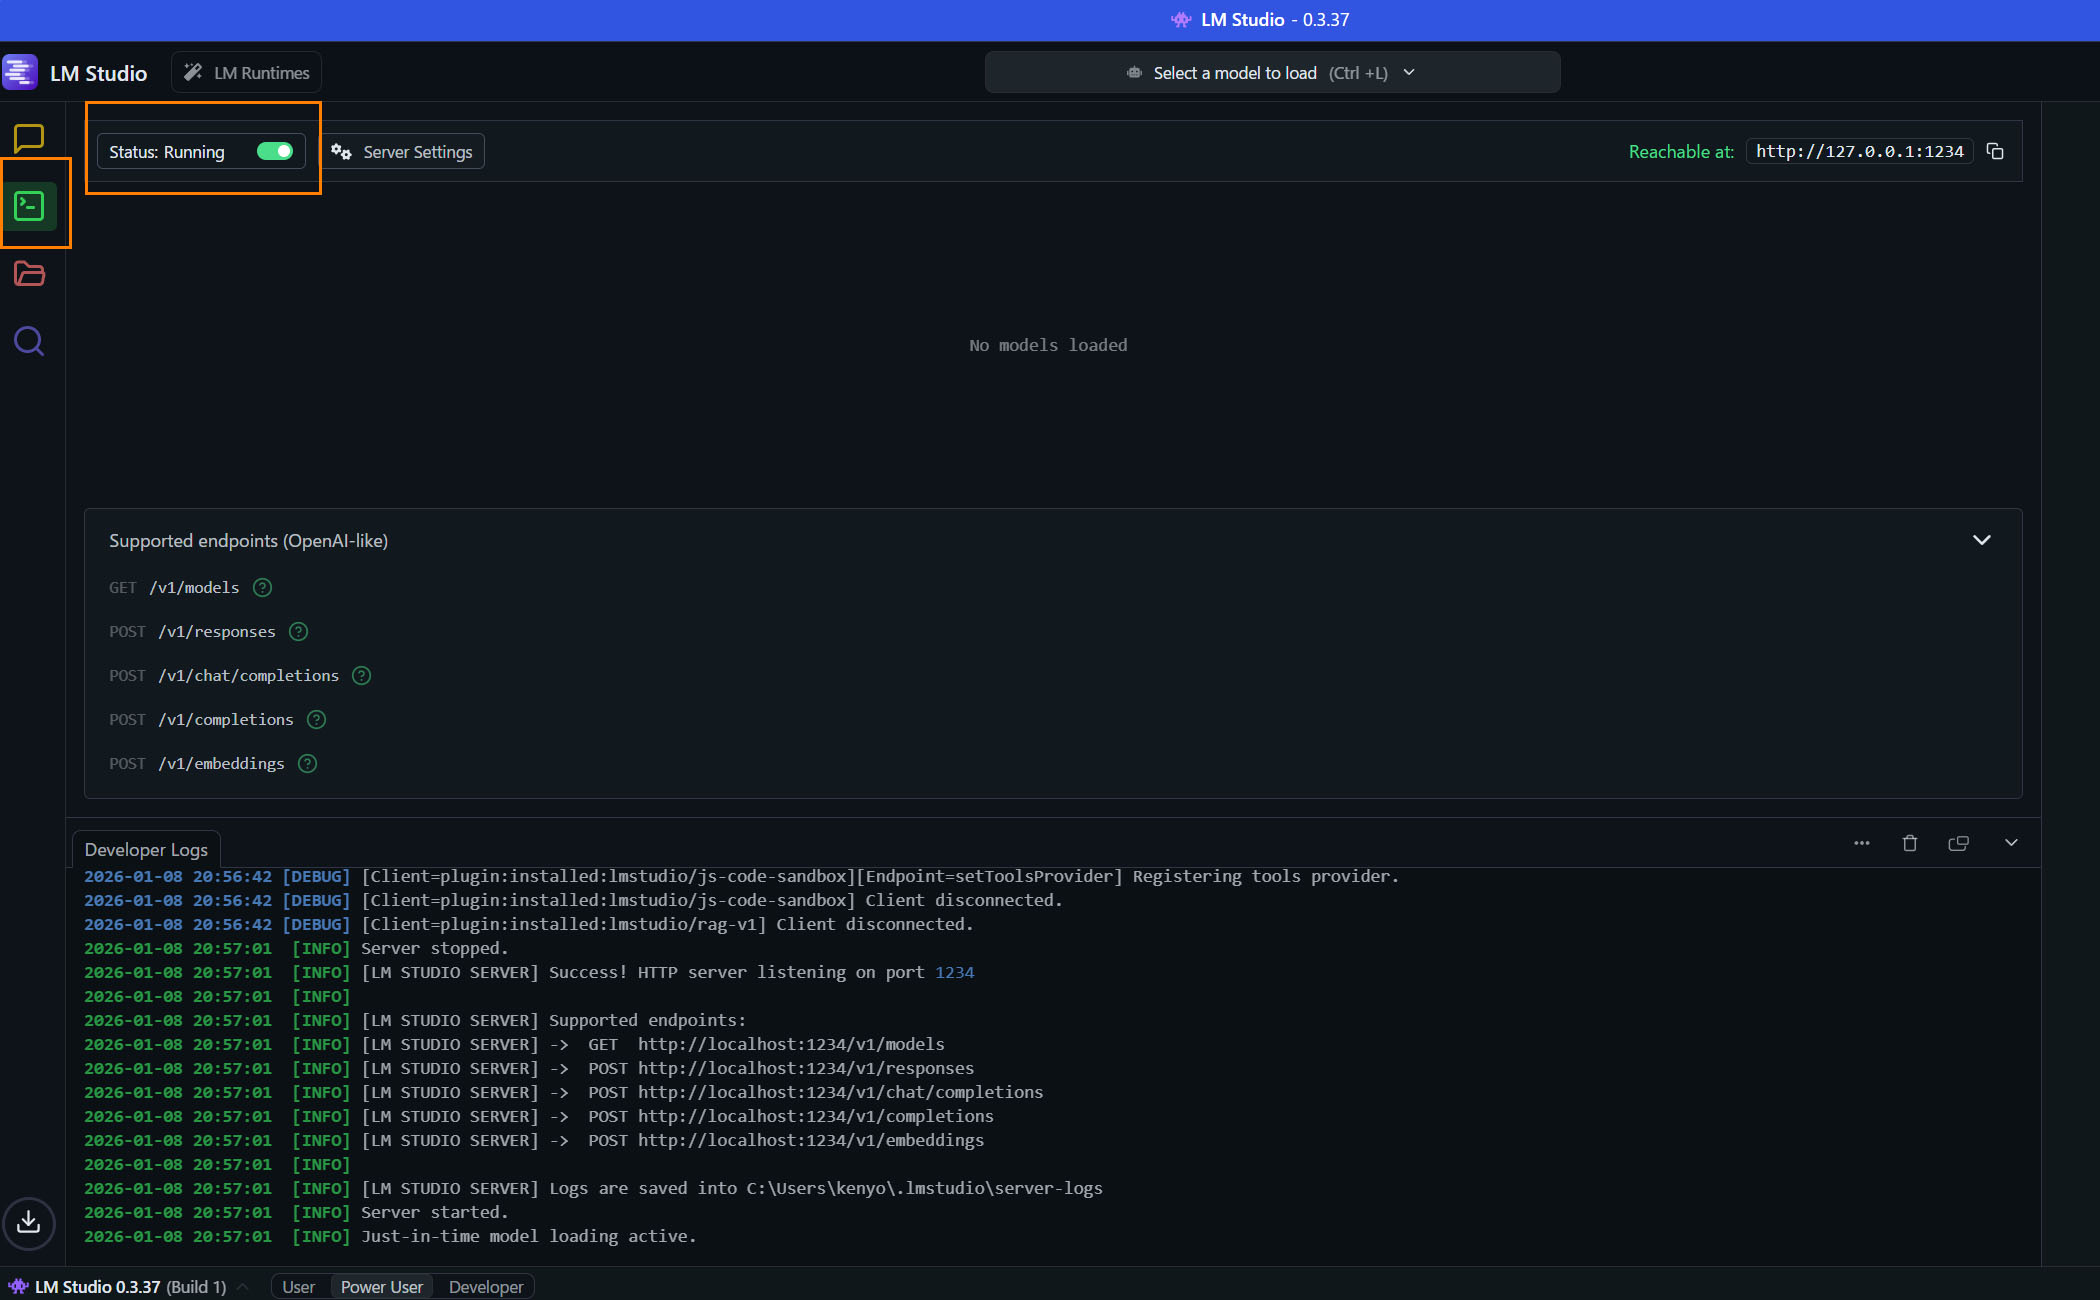Click the http://127.0.0.1:1234 address field
Screen dimensions: 2100x1300
(x=1859, y=151)
